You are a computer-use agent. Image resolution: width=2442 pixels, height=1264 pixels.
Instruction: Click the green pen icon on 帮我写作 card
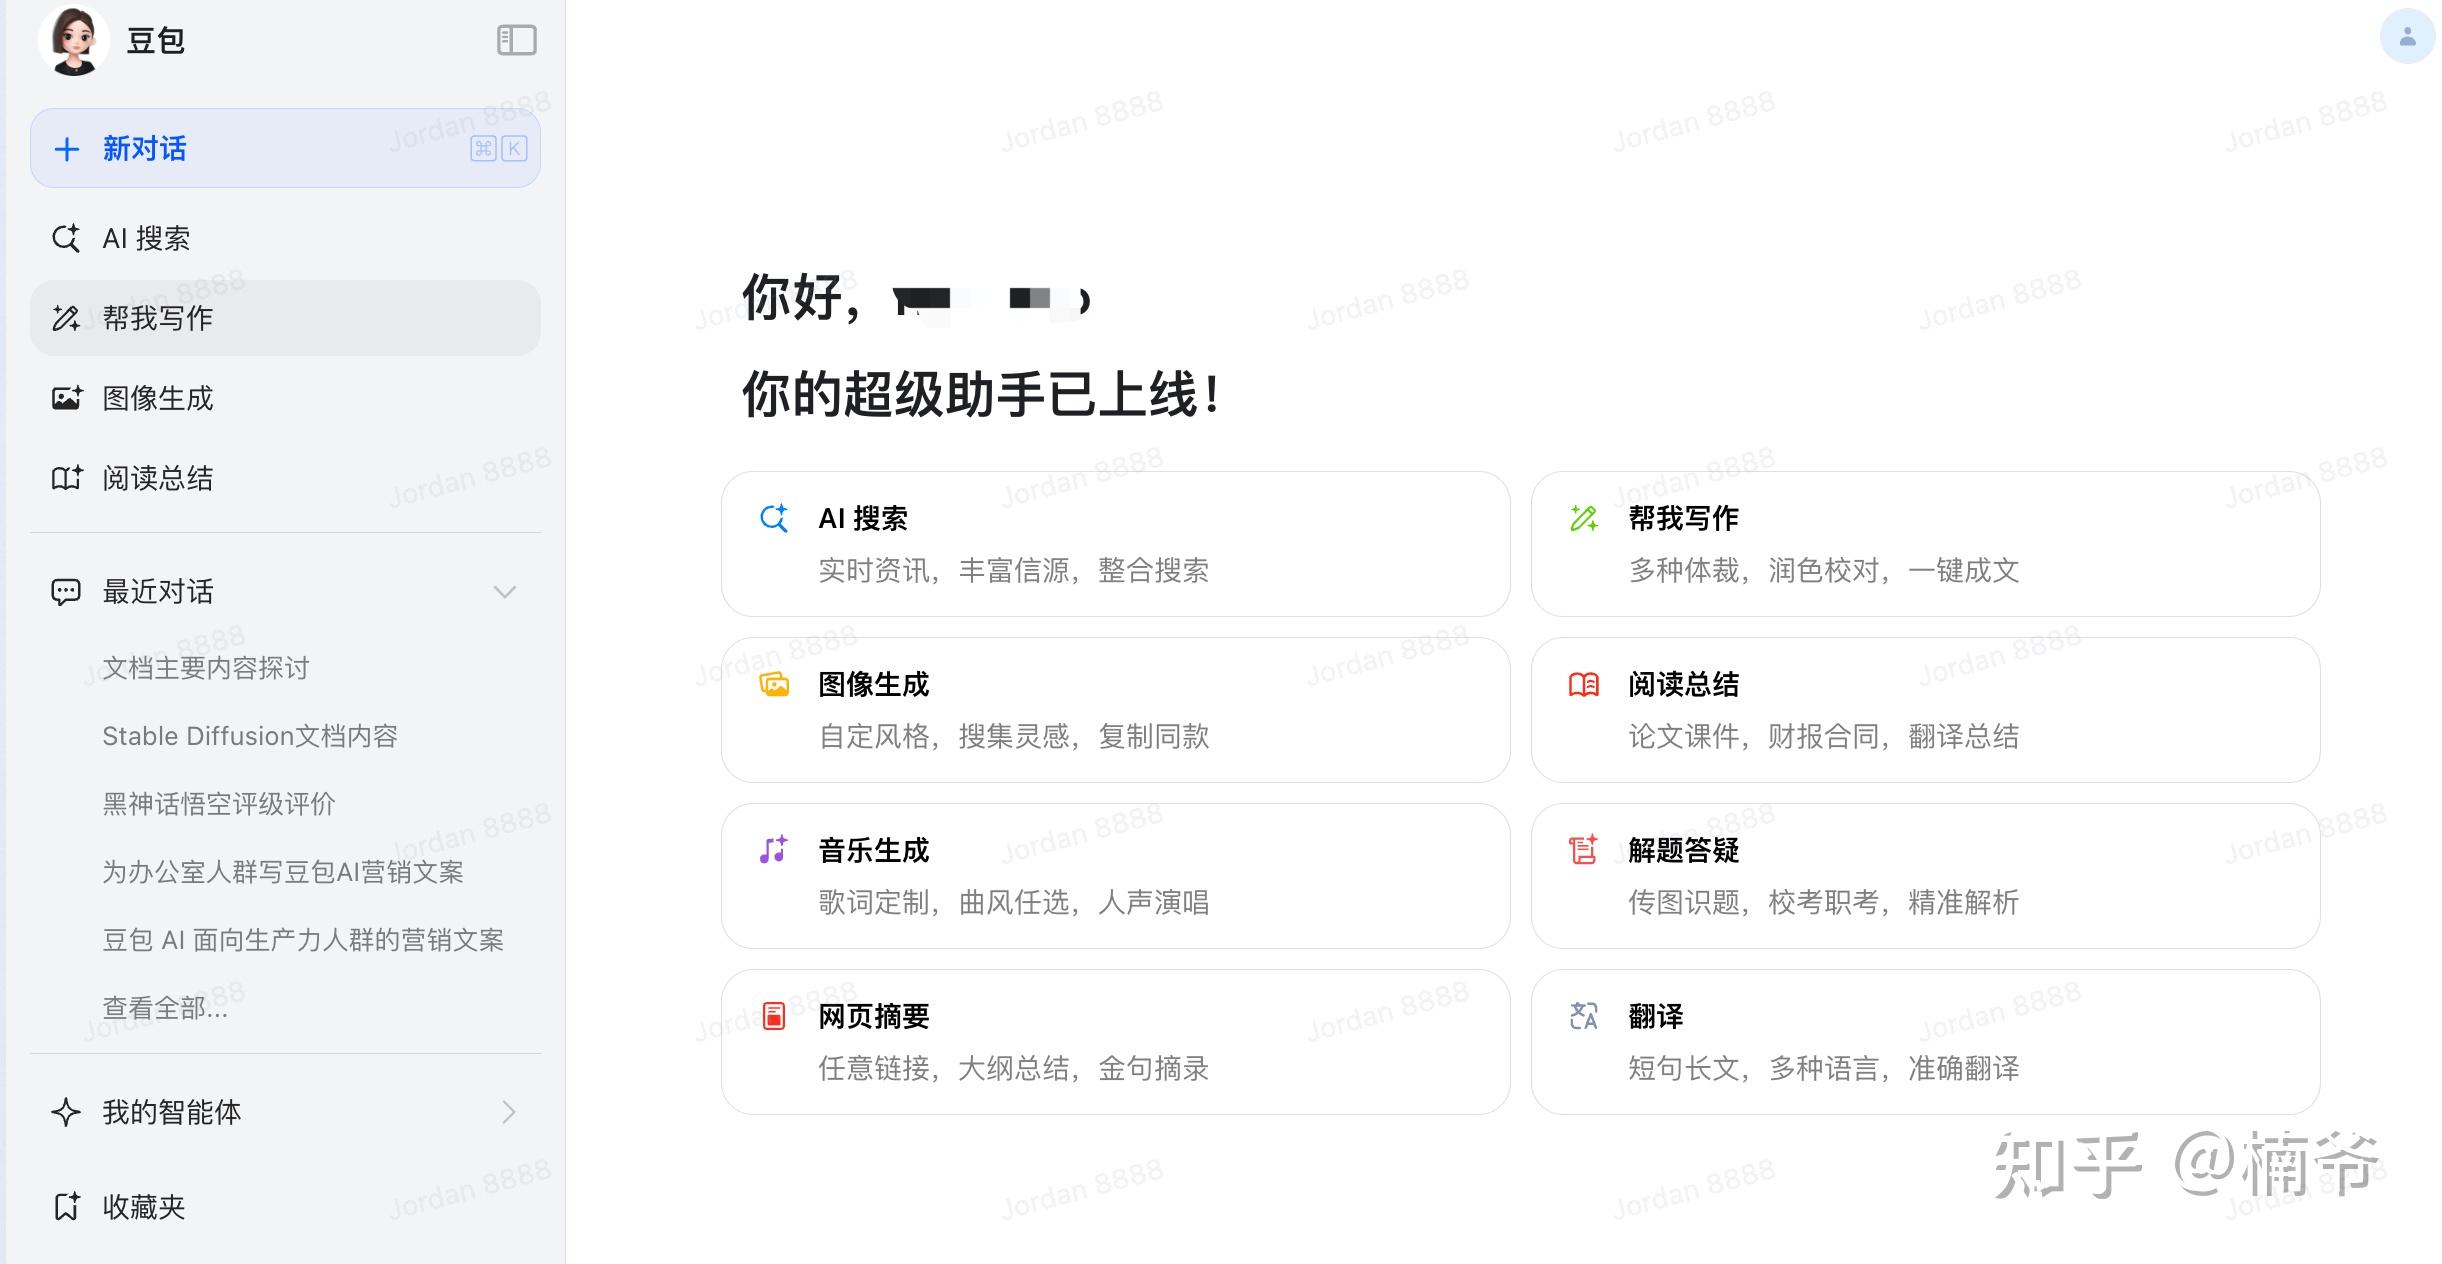click(x=1583, y=519)
